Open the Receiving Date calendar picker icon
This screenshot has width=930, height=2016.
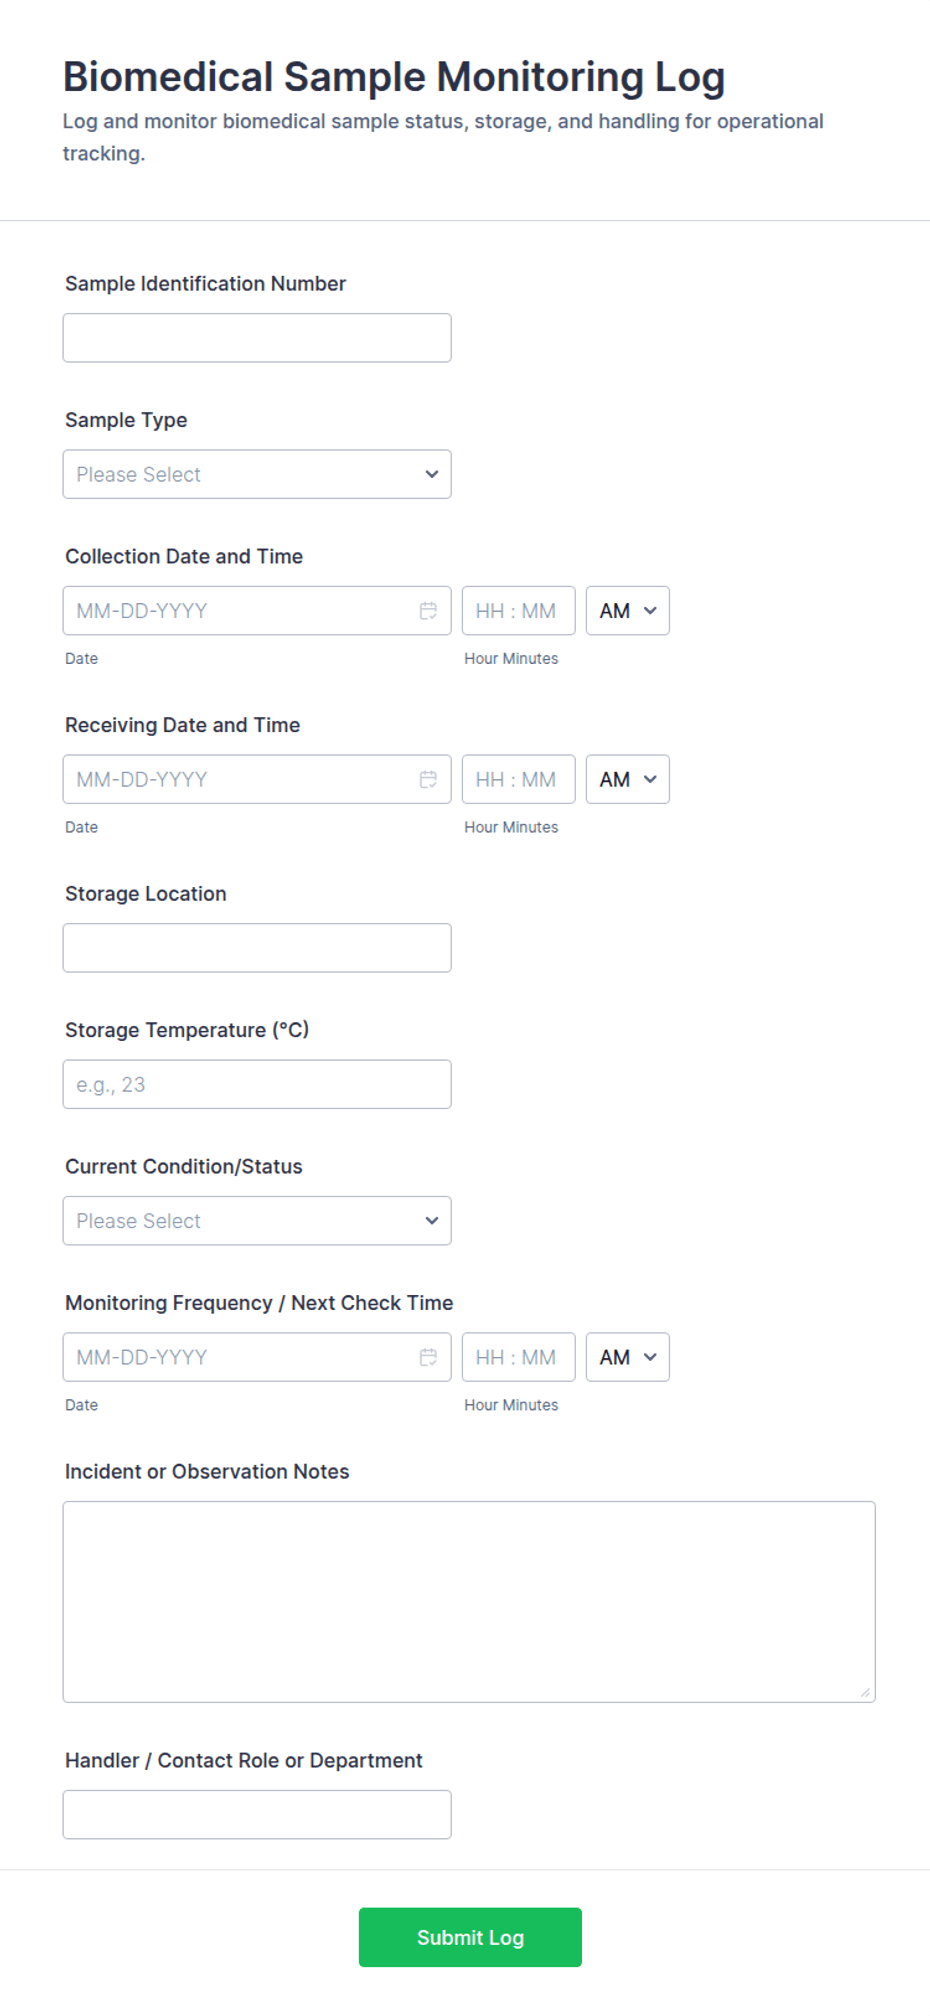tap(428, 780)
